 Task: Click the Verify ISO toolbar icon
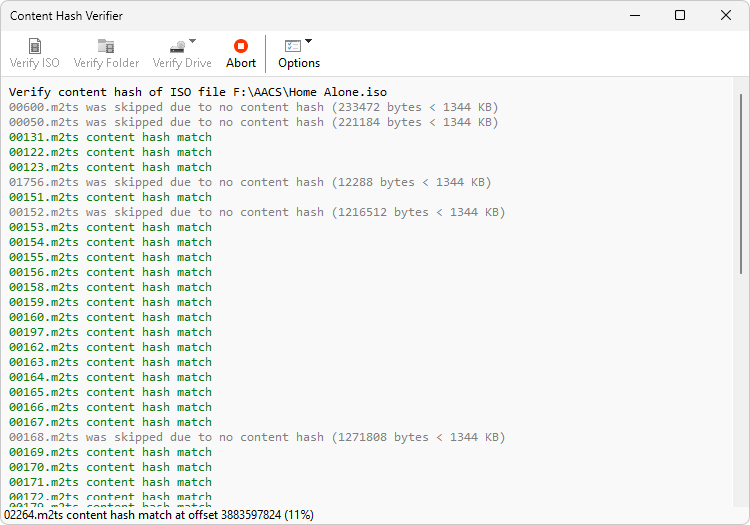pyautogui.click(x=35, y=46)
